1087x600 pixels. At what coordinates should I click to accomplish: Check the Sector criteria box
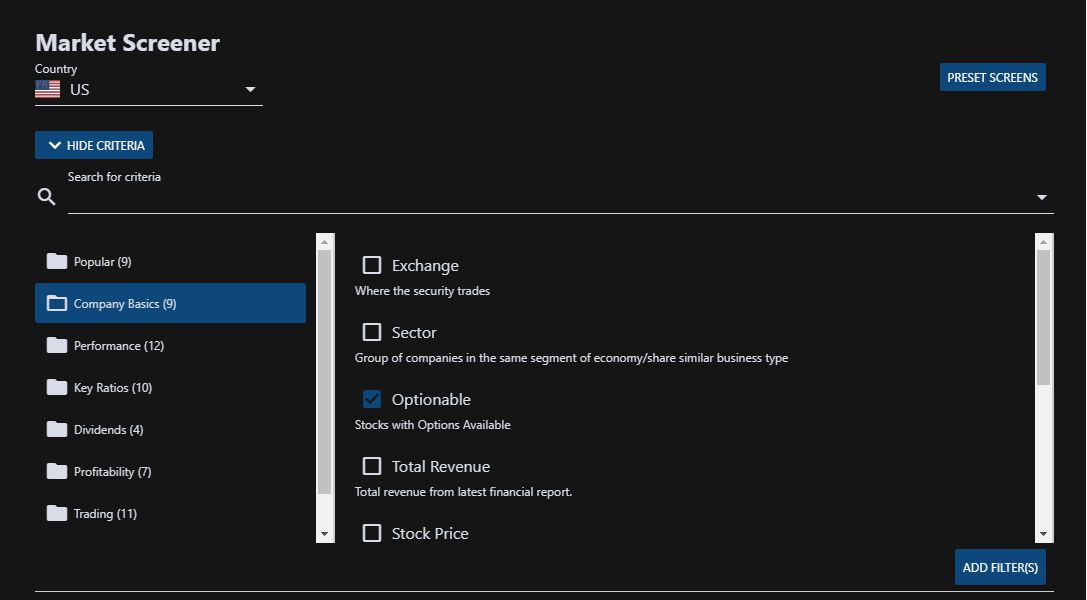coord(372,333)
